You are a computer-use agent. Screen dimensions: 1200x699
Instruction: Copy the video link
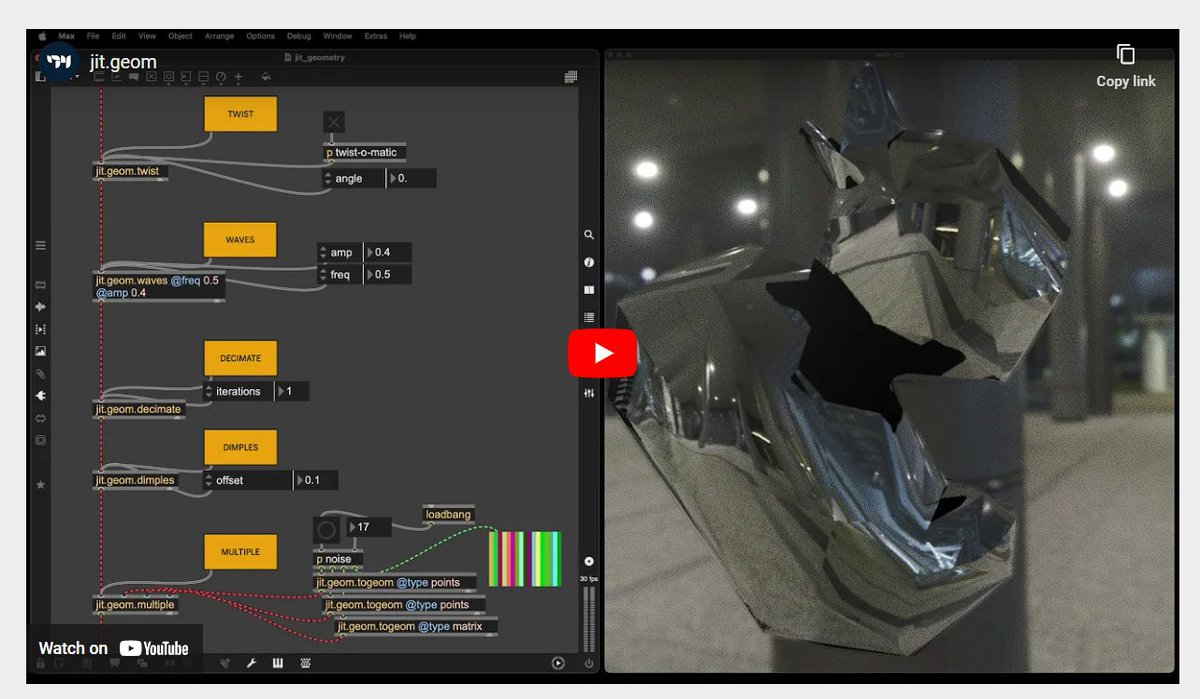1126,67
